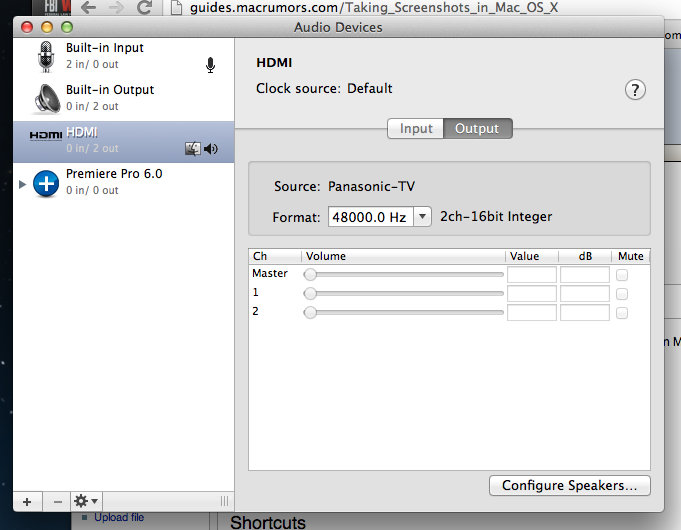The width and height of the screenshot is (681, 530).
Task: Open the gear action menu
Action: [x=86, y=502]
